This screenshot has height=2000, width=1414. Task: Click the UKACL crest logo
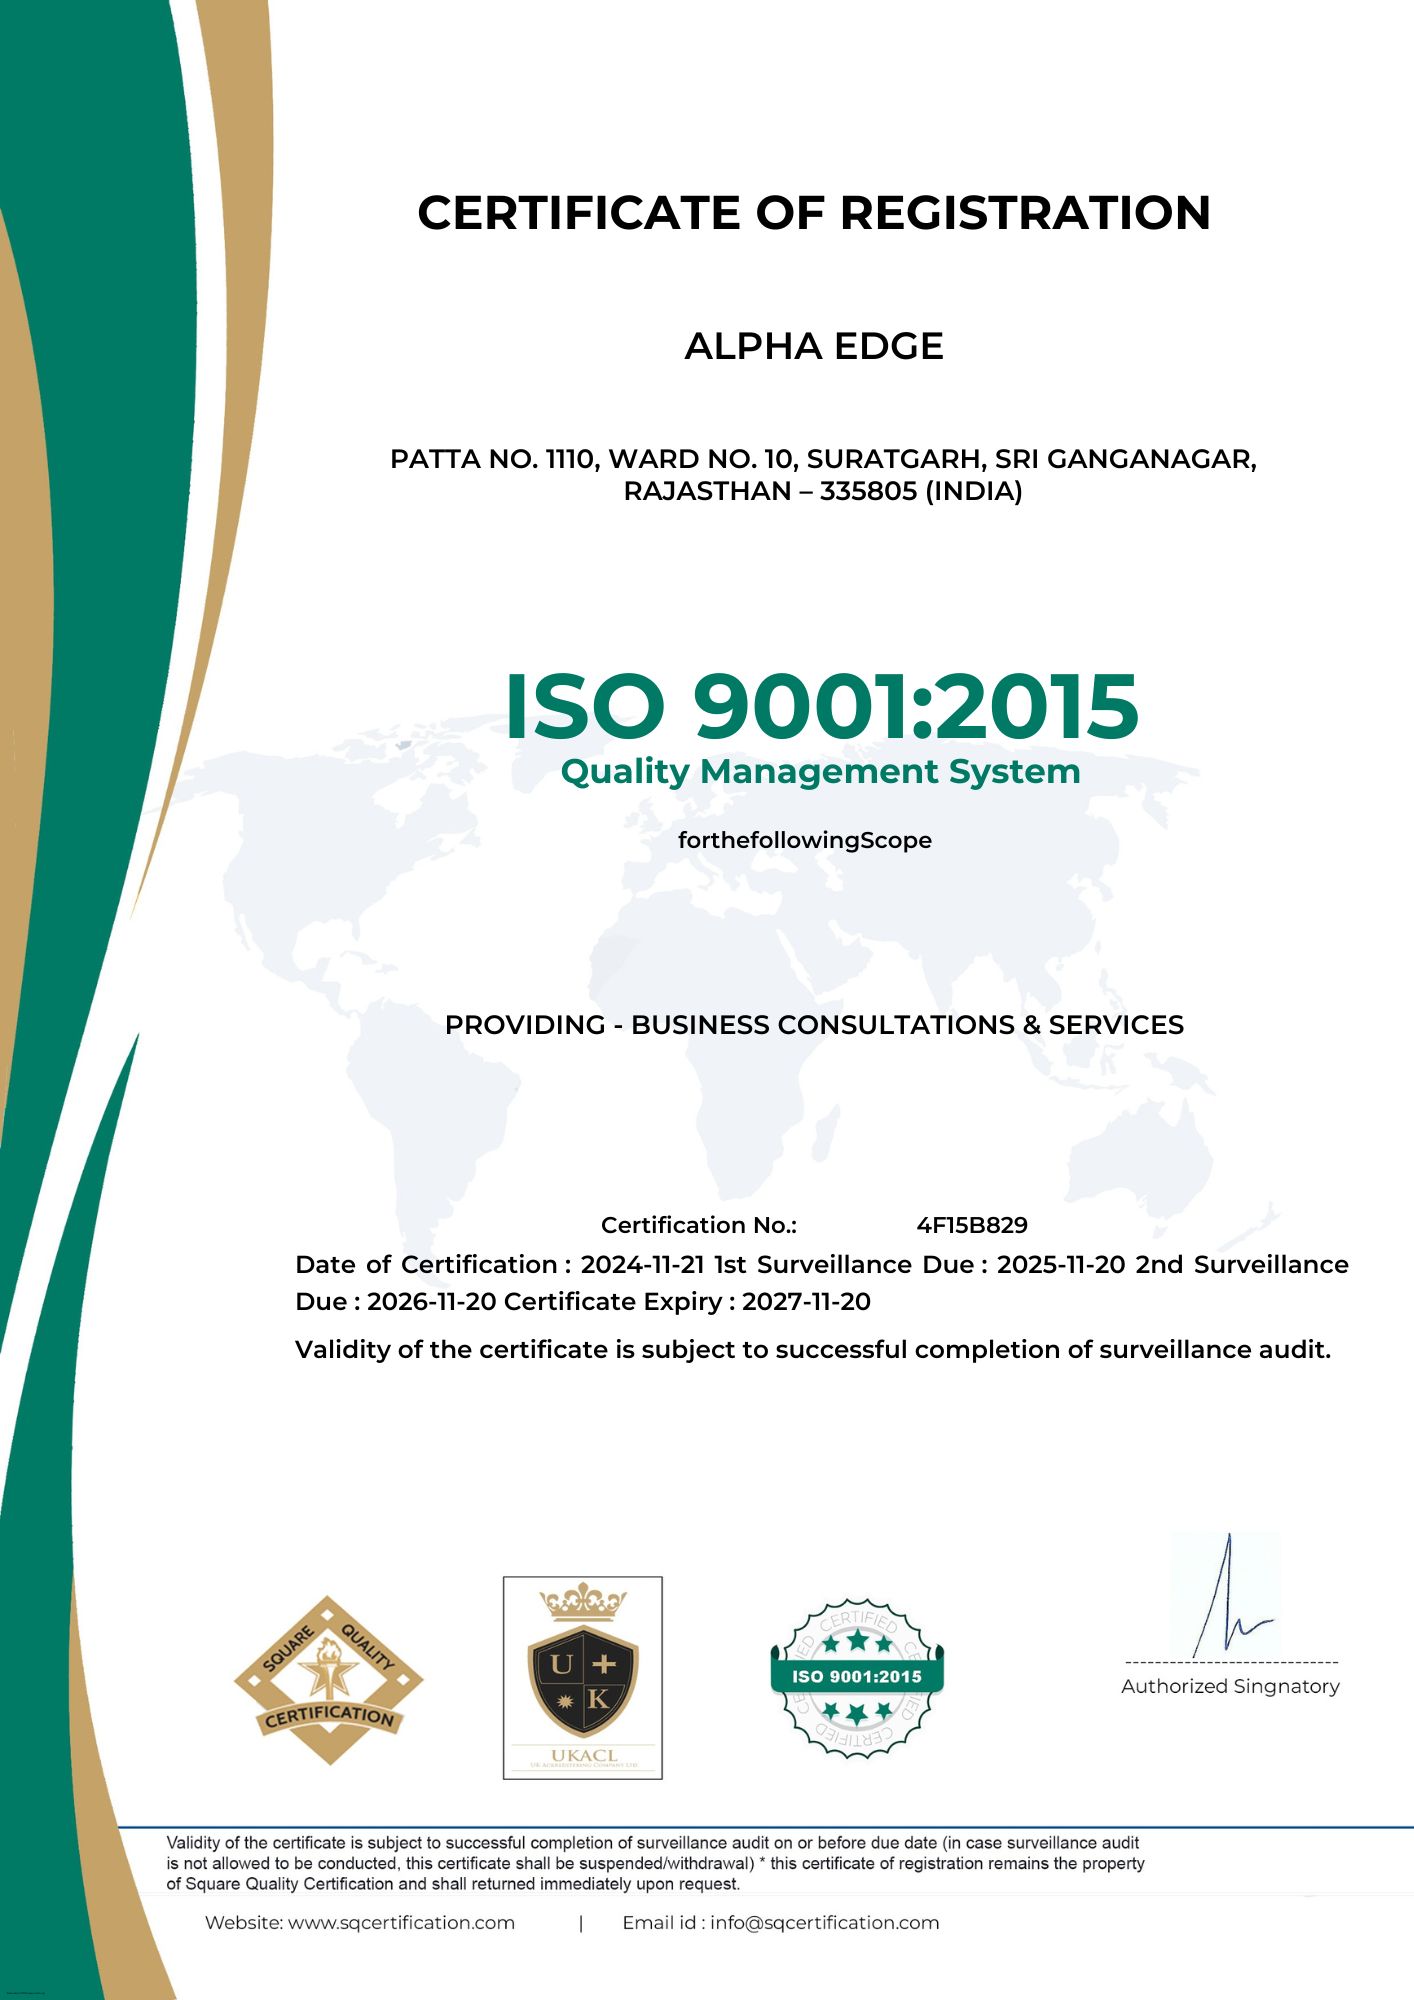[583, 1678]
